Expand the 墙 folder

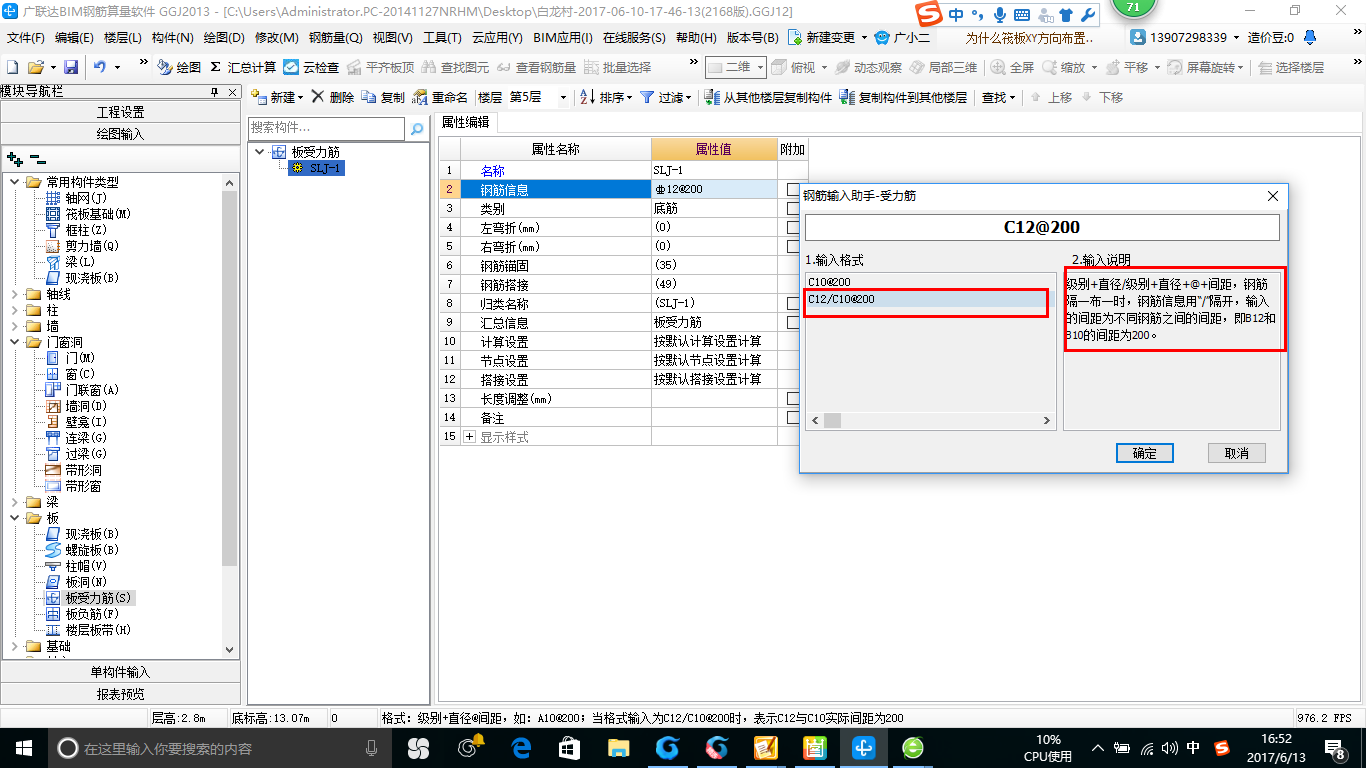[15, 326]
